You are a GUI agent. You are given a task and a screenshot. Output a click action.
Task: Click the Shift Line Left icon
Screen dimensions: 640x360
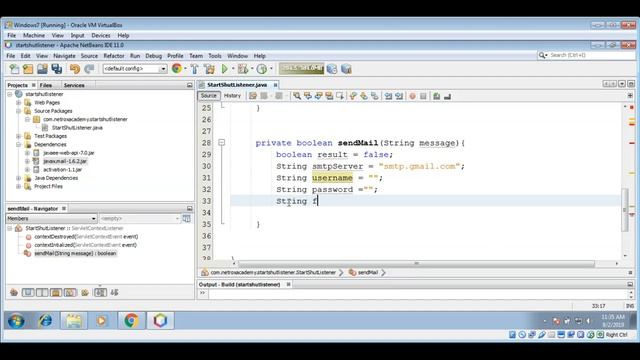click(388, 96)
